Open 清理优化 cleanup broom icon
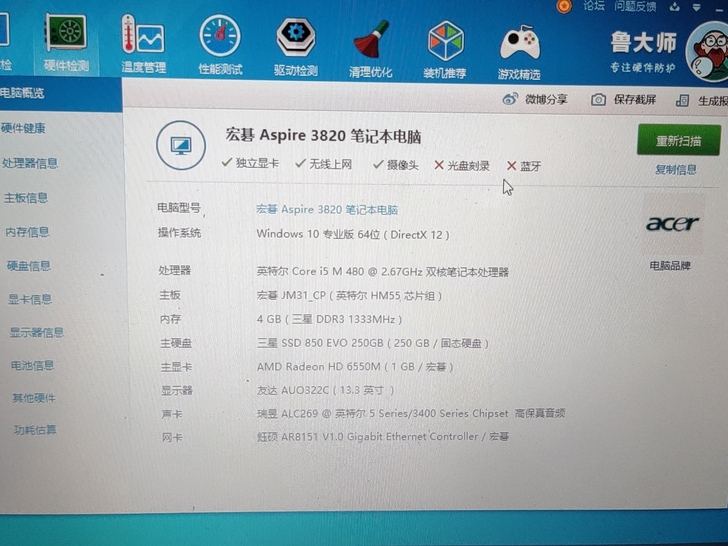The height and width of the screenshot is (546, 728). (370, 49)
